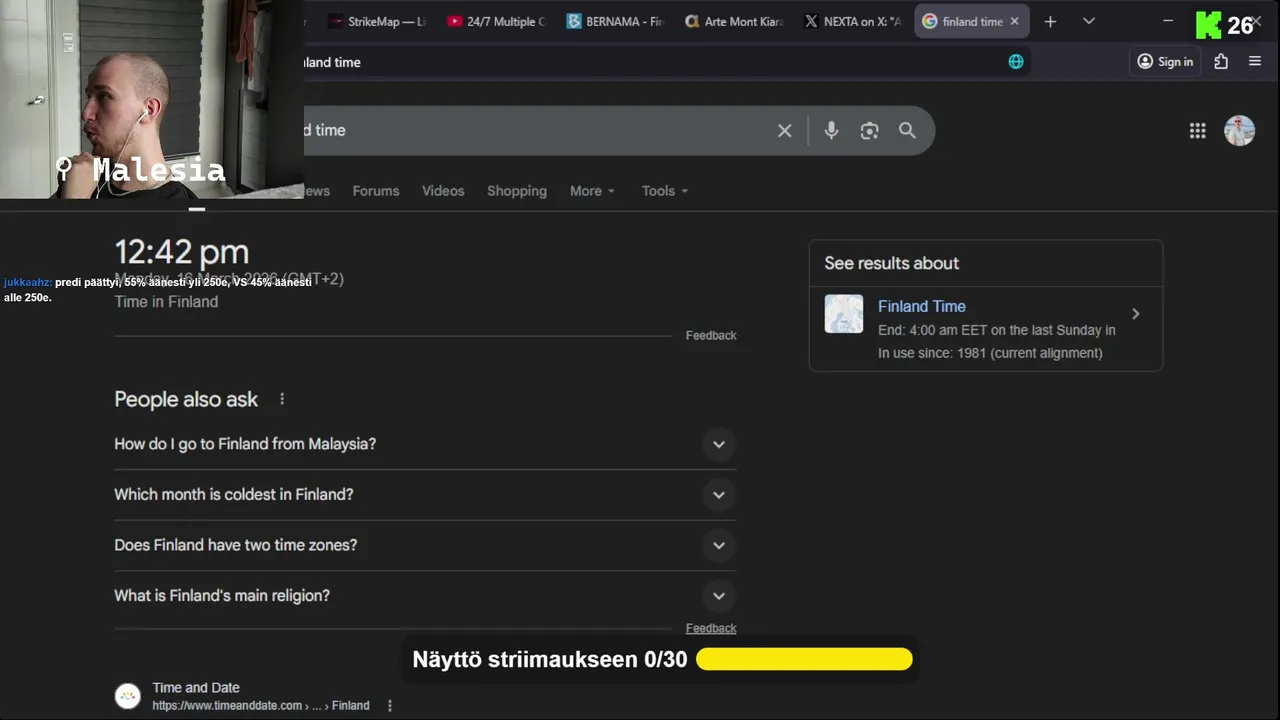Click the Finland Time thumbnail image
1280x720 pixels.
pos(844,314)
